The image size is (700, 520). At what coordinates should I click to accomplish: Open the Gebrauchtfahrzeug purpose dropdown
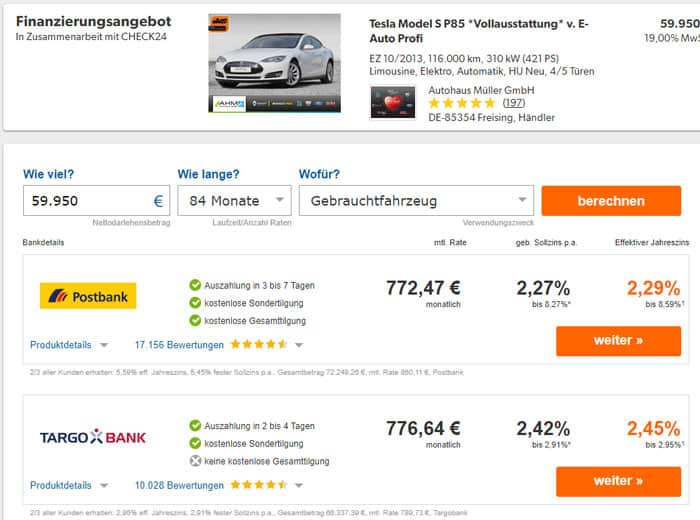click(x=416, y=201)
